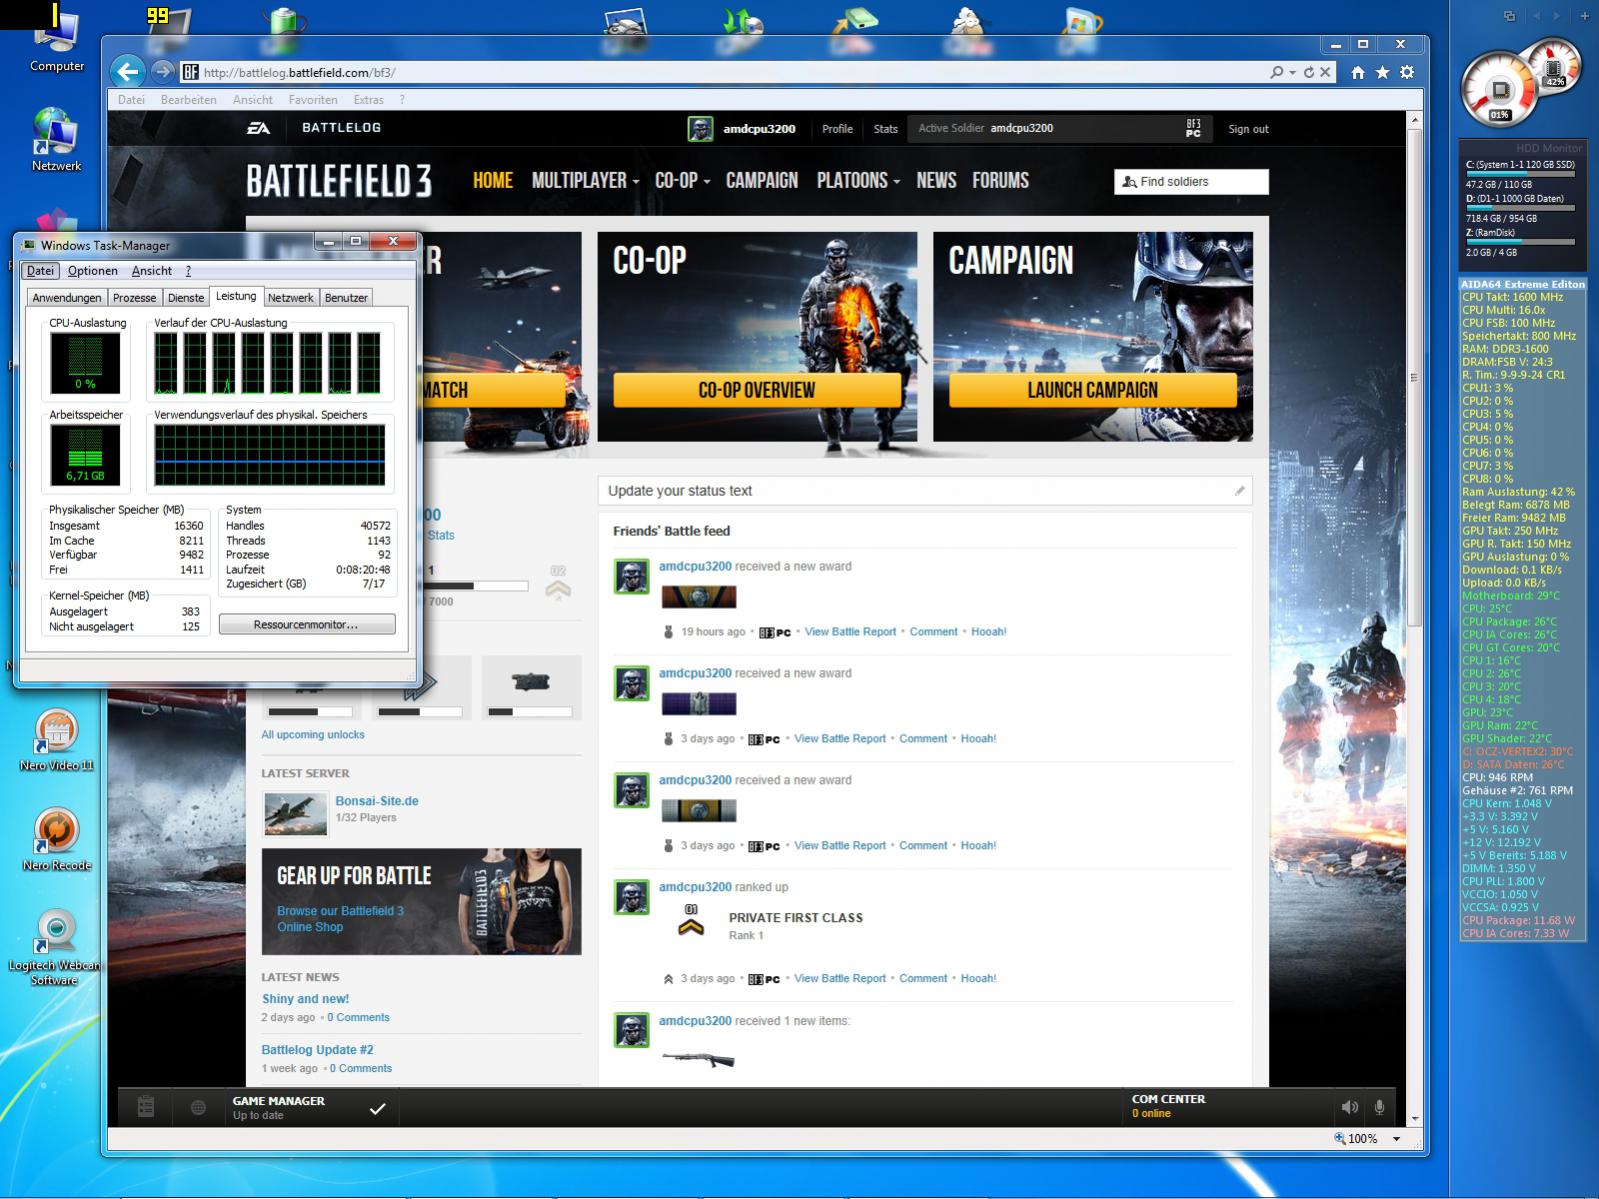Viewport: 1599px width, 1199px height.
Task: Click Private First Class rank chevron icon
Action: coord(691,921)
